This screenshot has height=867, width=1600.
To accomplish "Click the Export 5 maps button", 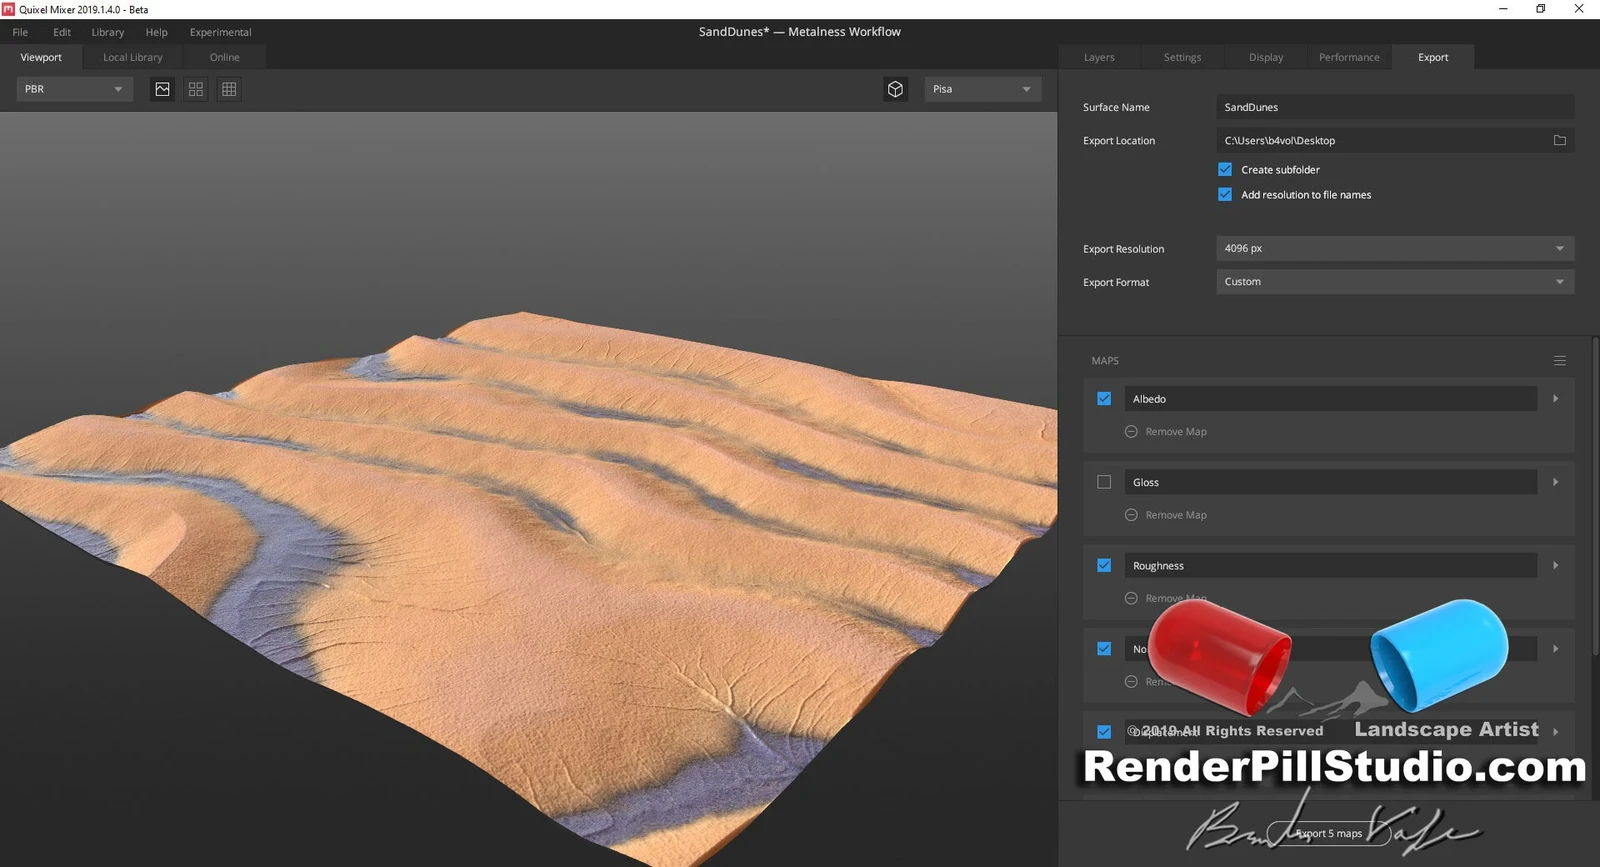I will click(x=1328, y=833).
